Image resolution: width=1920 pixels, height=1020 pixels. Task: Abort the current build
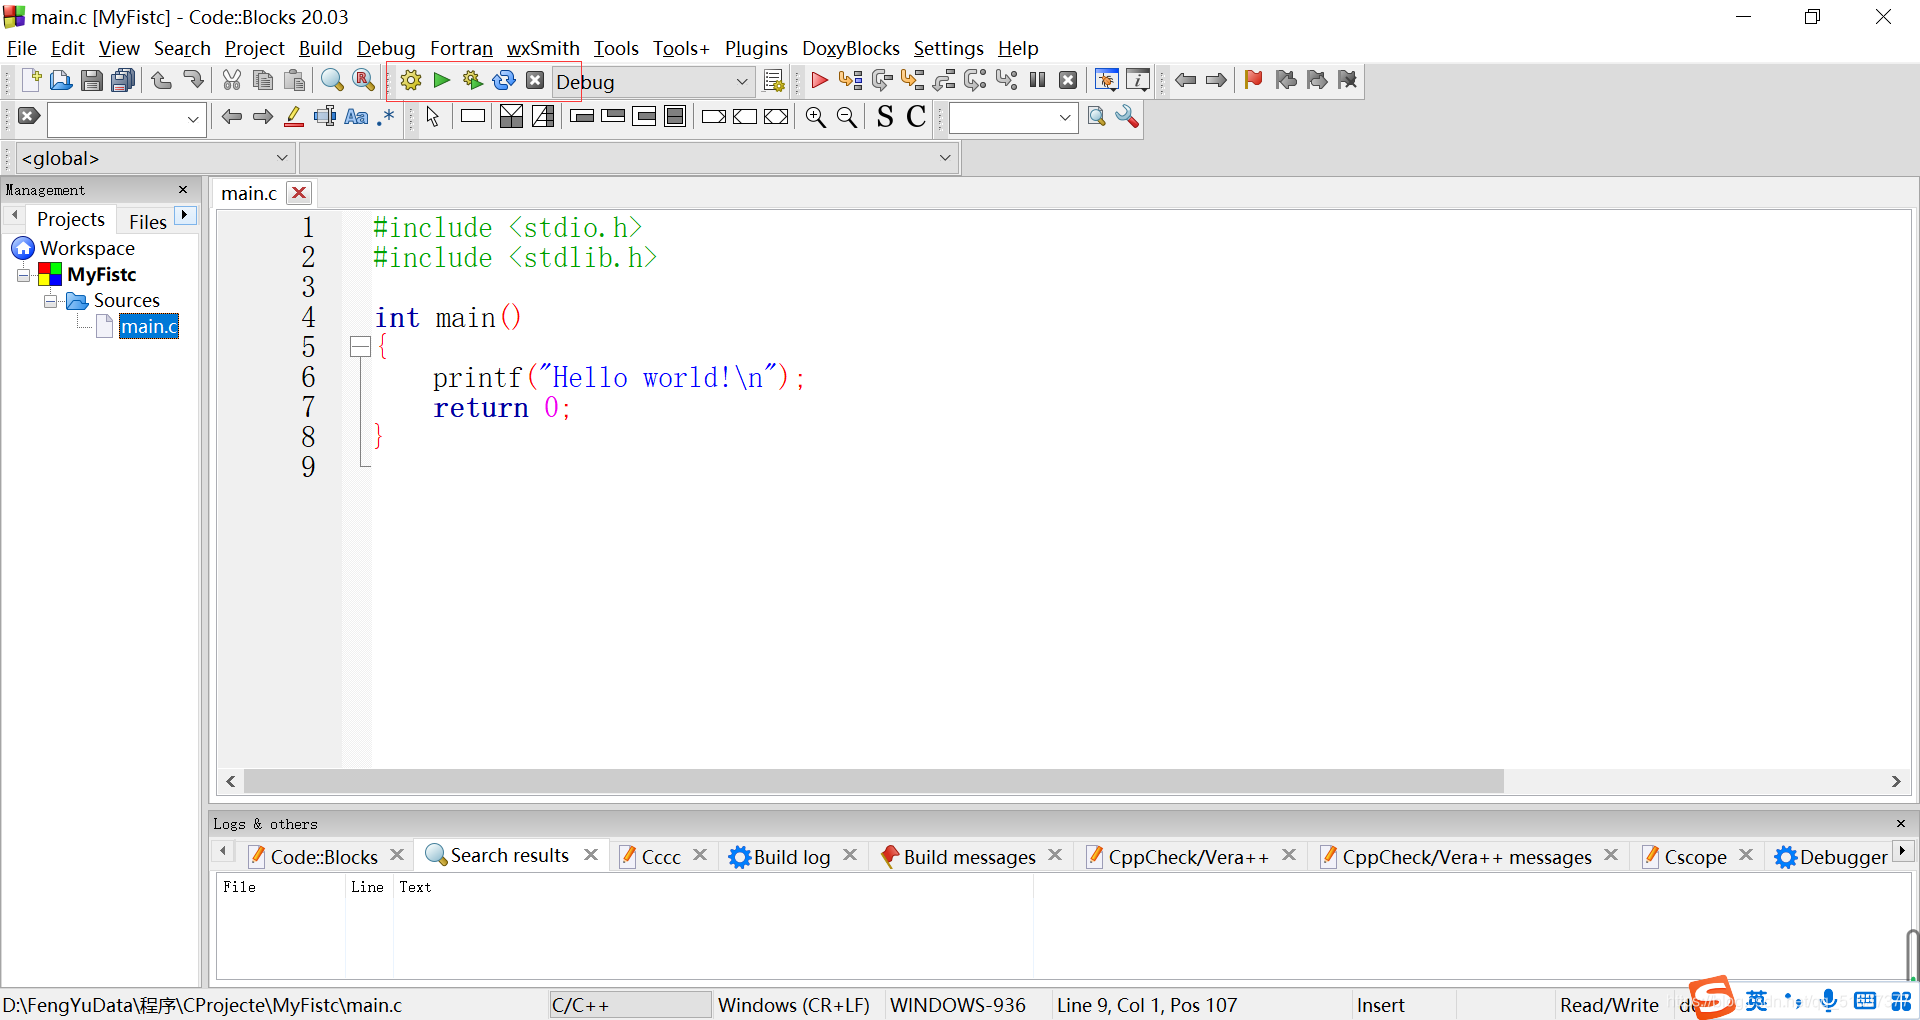[x=535, y=80]
